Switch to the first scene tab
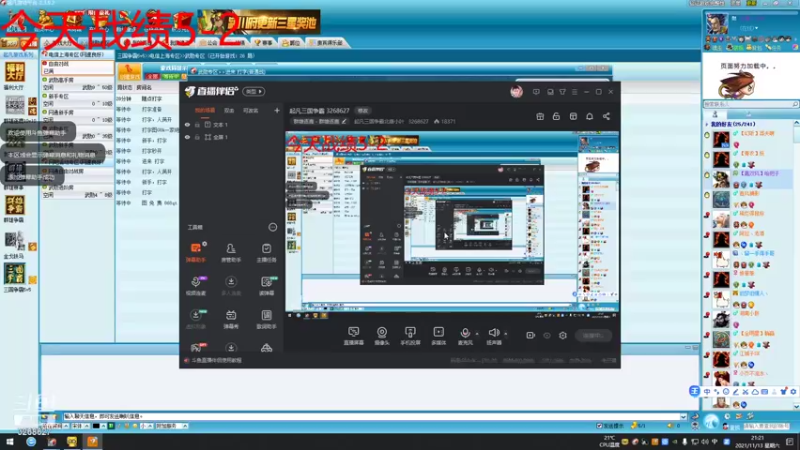 pyautogui.click(x=205, y=110)
